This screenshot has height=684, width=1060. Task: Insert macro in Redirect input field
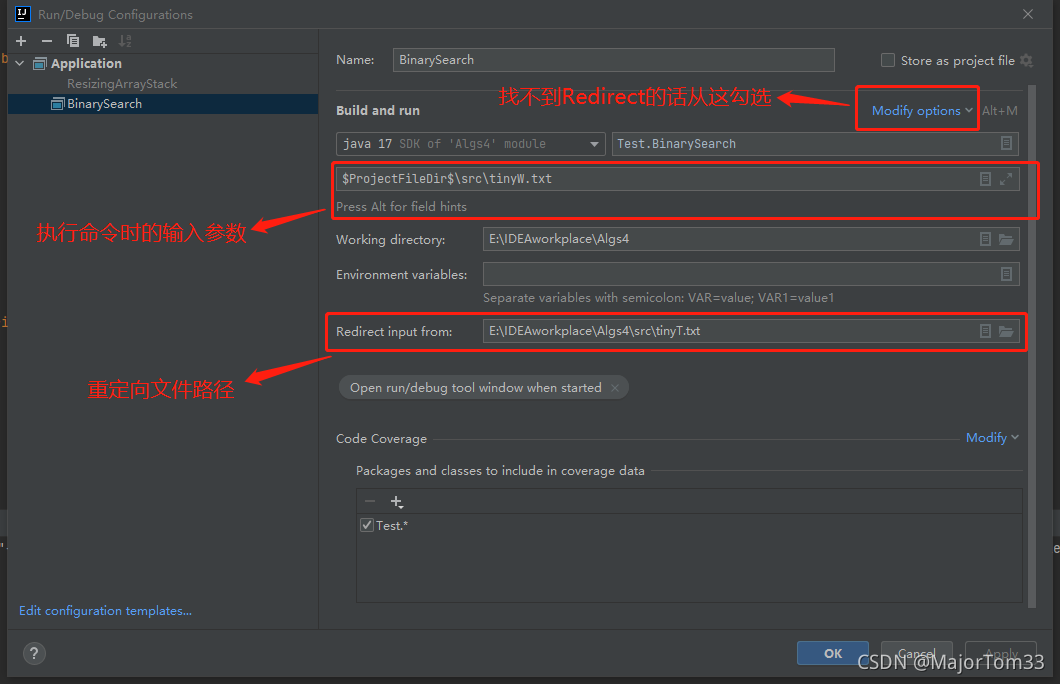(x=985, y=331)
